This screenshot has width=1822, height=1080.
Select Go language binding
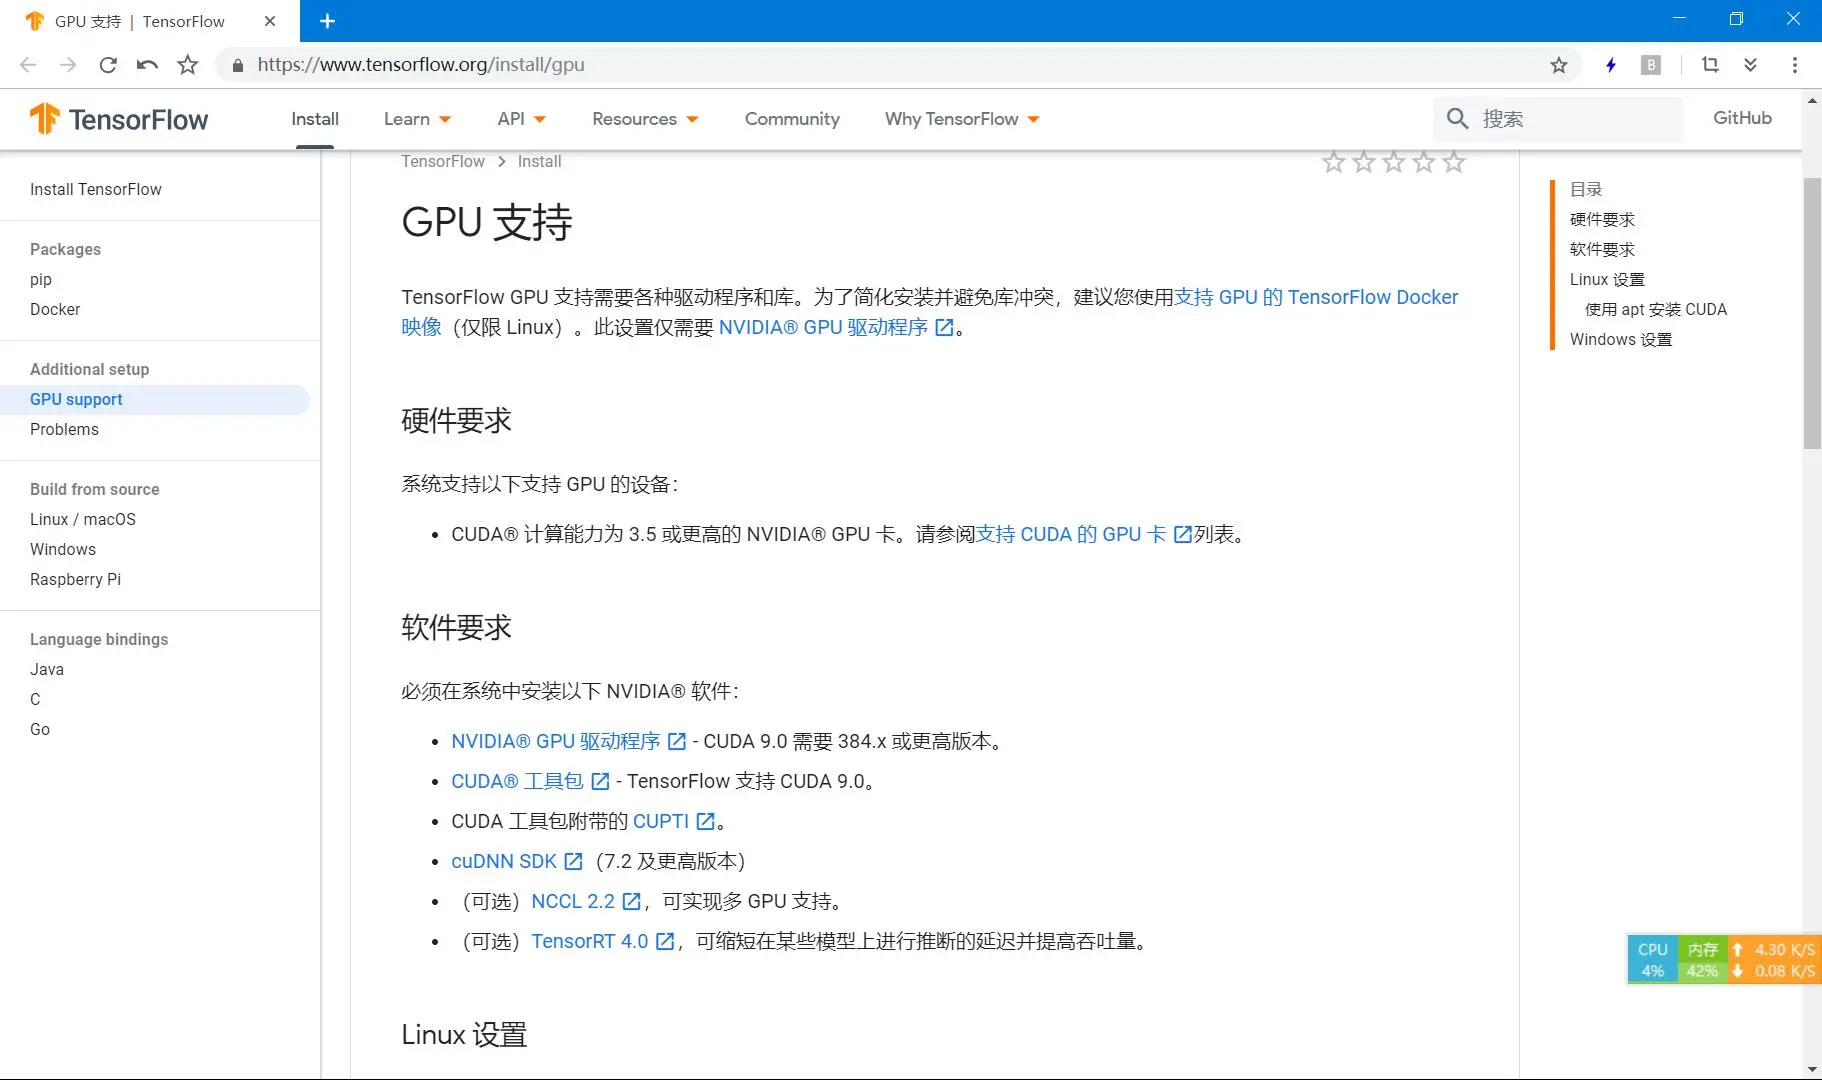(40, 730)
